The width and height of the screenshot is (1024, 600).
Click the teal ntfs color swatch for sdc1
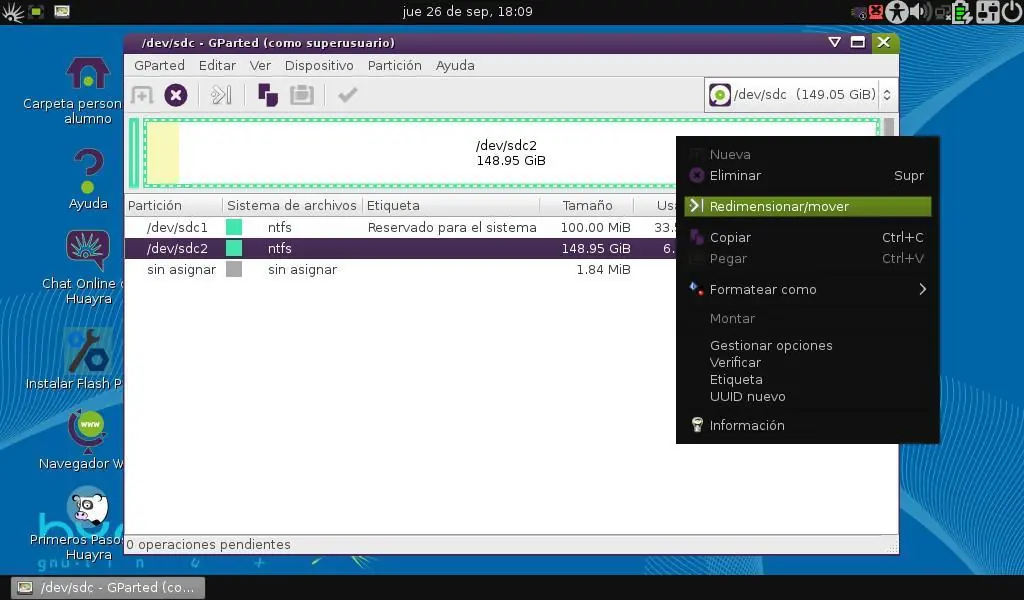pos(234,227)
